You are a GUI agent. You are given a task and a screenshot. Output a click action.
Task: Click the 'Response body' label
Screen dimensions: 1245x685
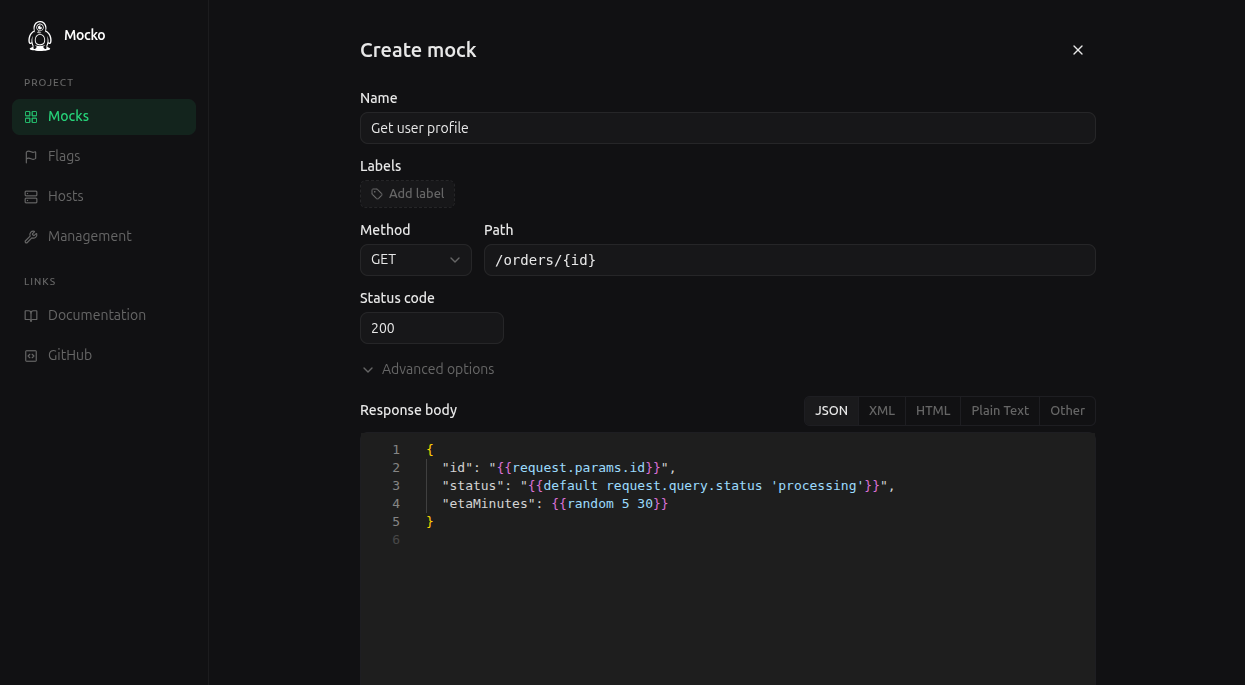click(408, 410)
